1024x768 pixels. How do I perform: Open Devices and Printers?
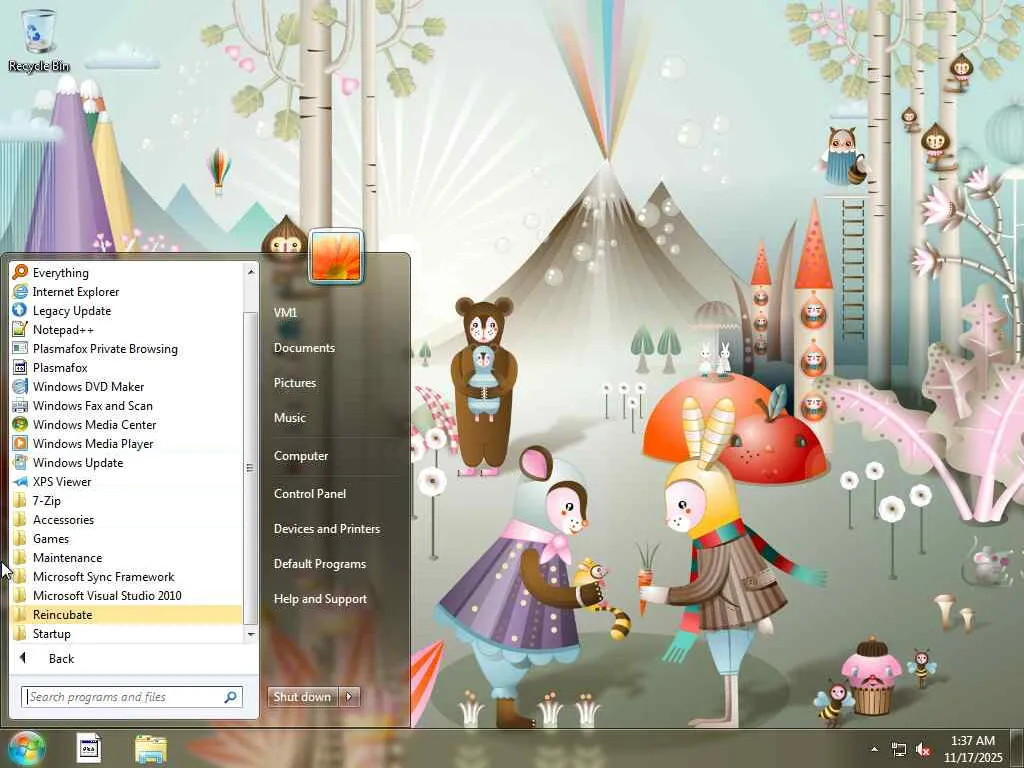tap(327, 529)
